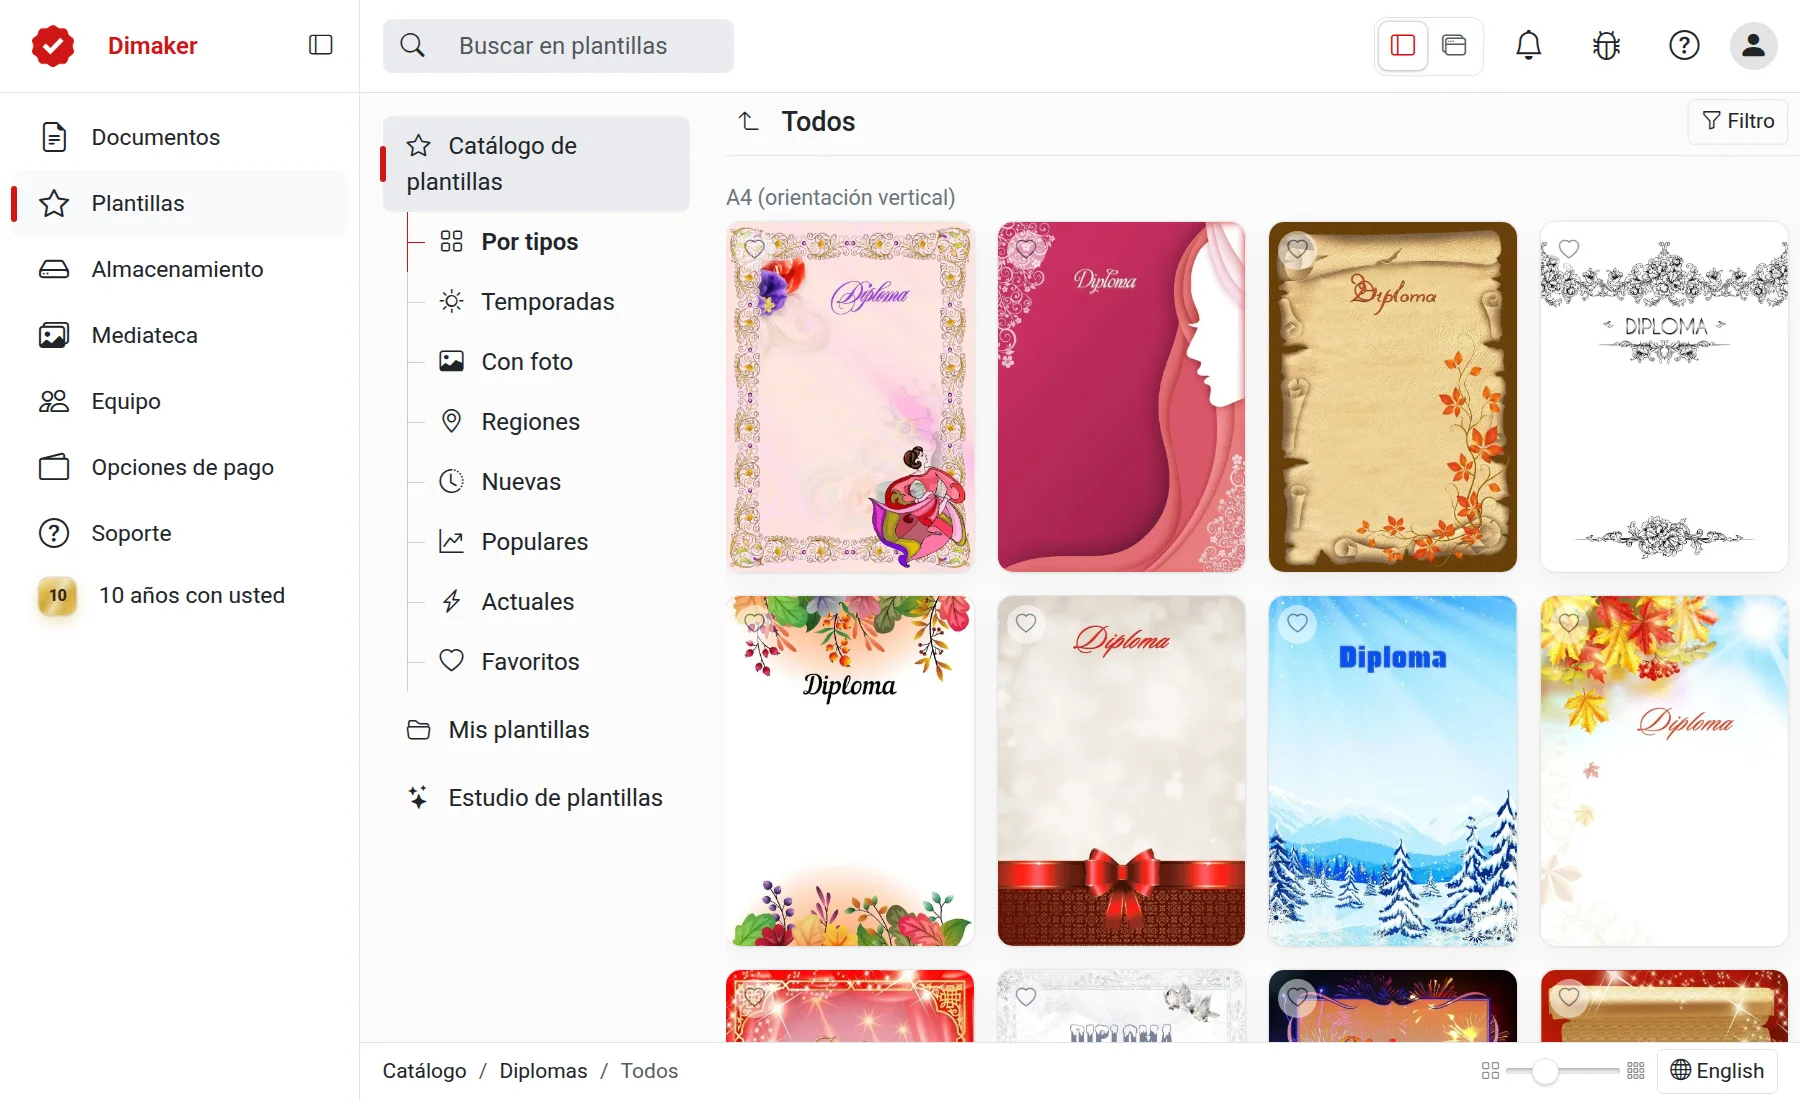Open the flower wreath Diploma template
This screenshot has height=1100, width=1800.
coord(850,771)
